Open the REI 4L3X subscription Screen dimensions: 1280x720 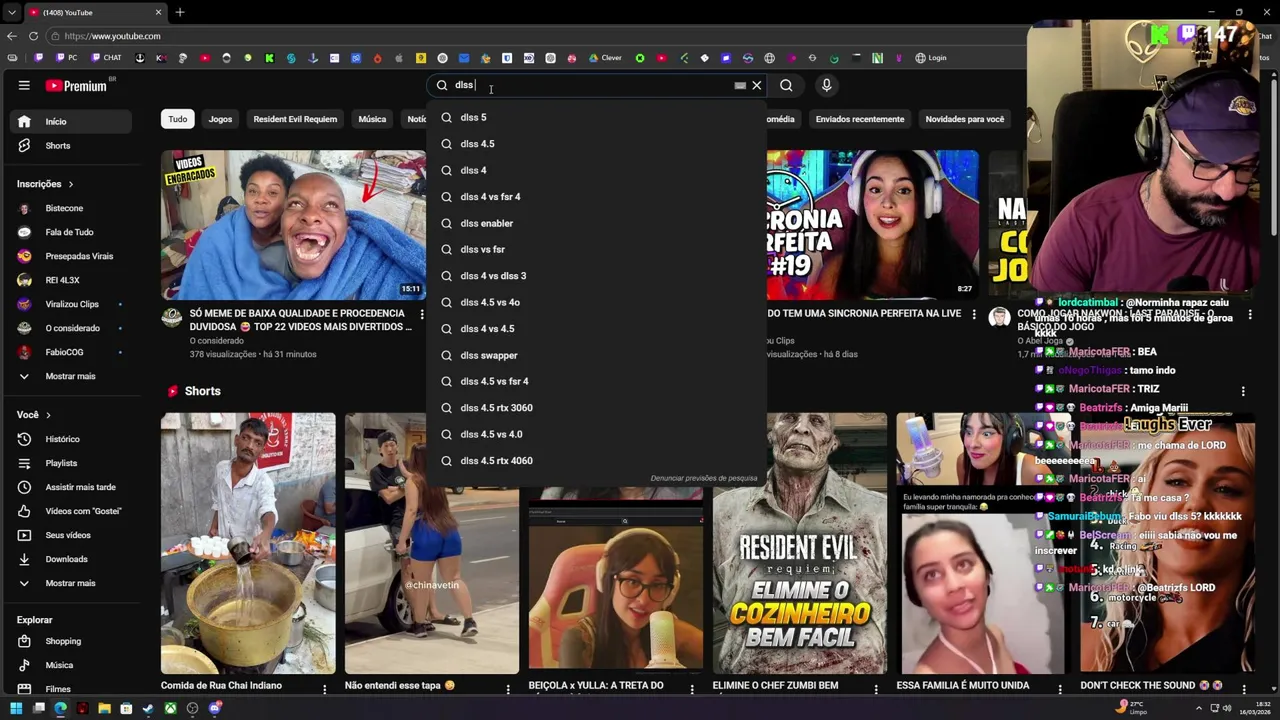(x=70, y=280)
